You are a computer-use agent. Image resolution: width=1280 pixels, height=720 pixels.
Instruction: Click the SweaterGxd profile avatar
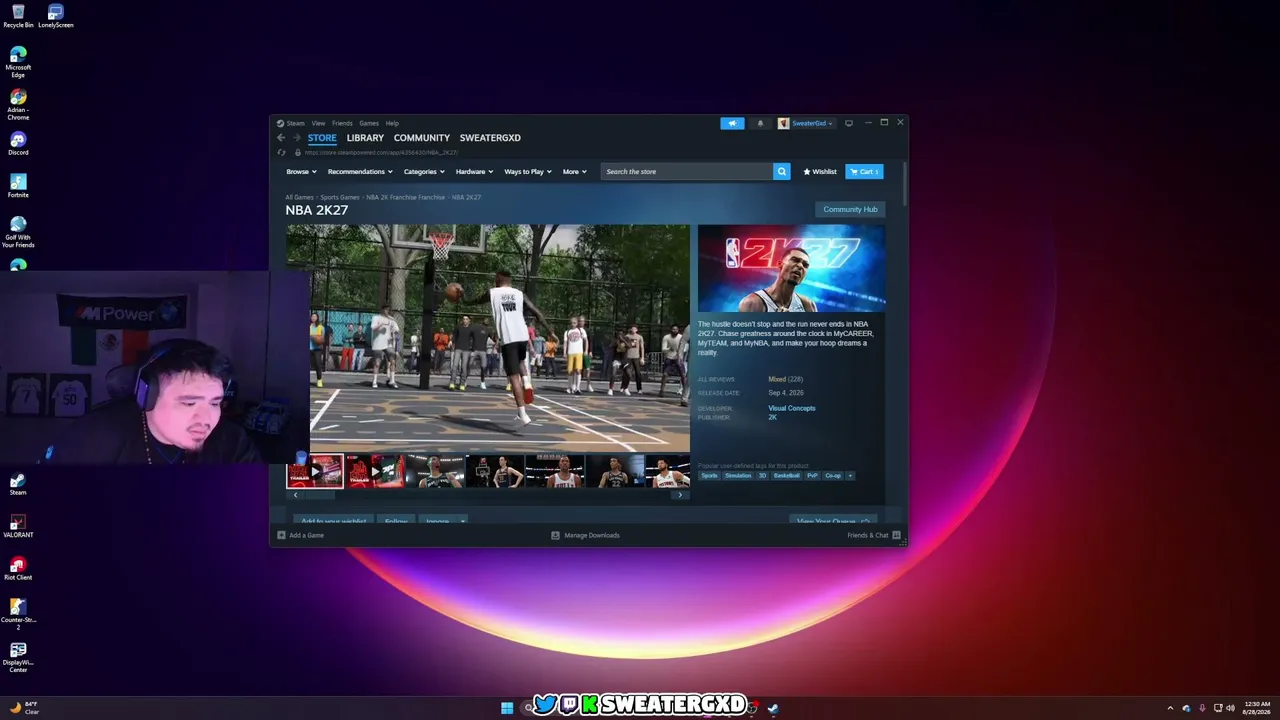click(783, 123)
